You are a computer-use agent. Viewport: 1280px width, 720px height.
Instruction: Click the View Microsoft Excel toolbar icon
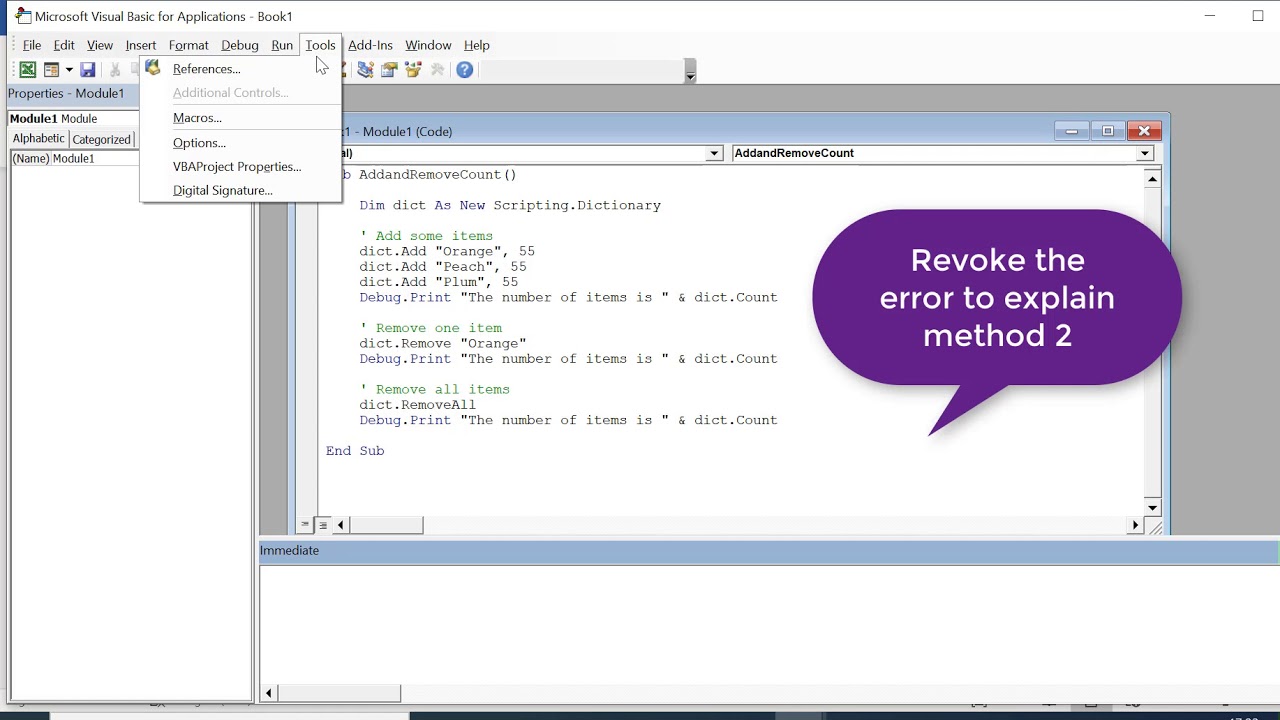coord(28,70)
